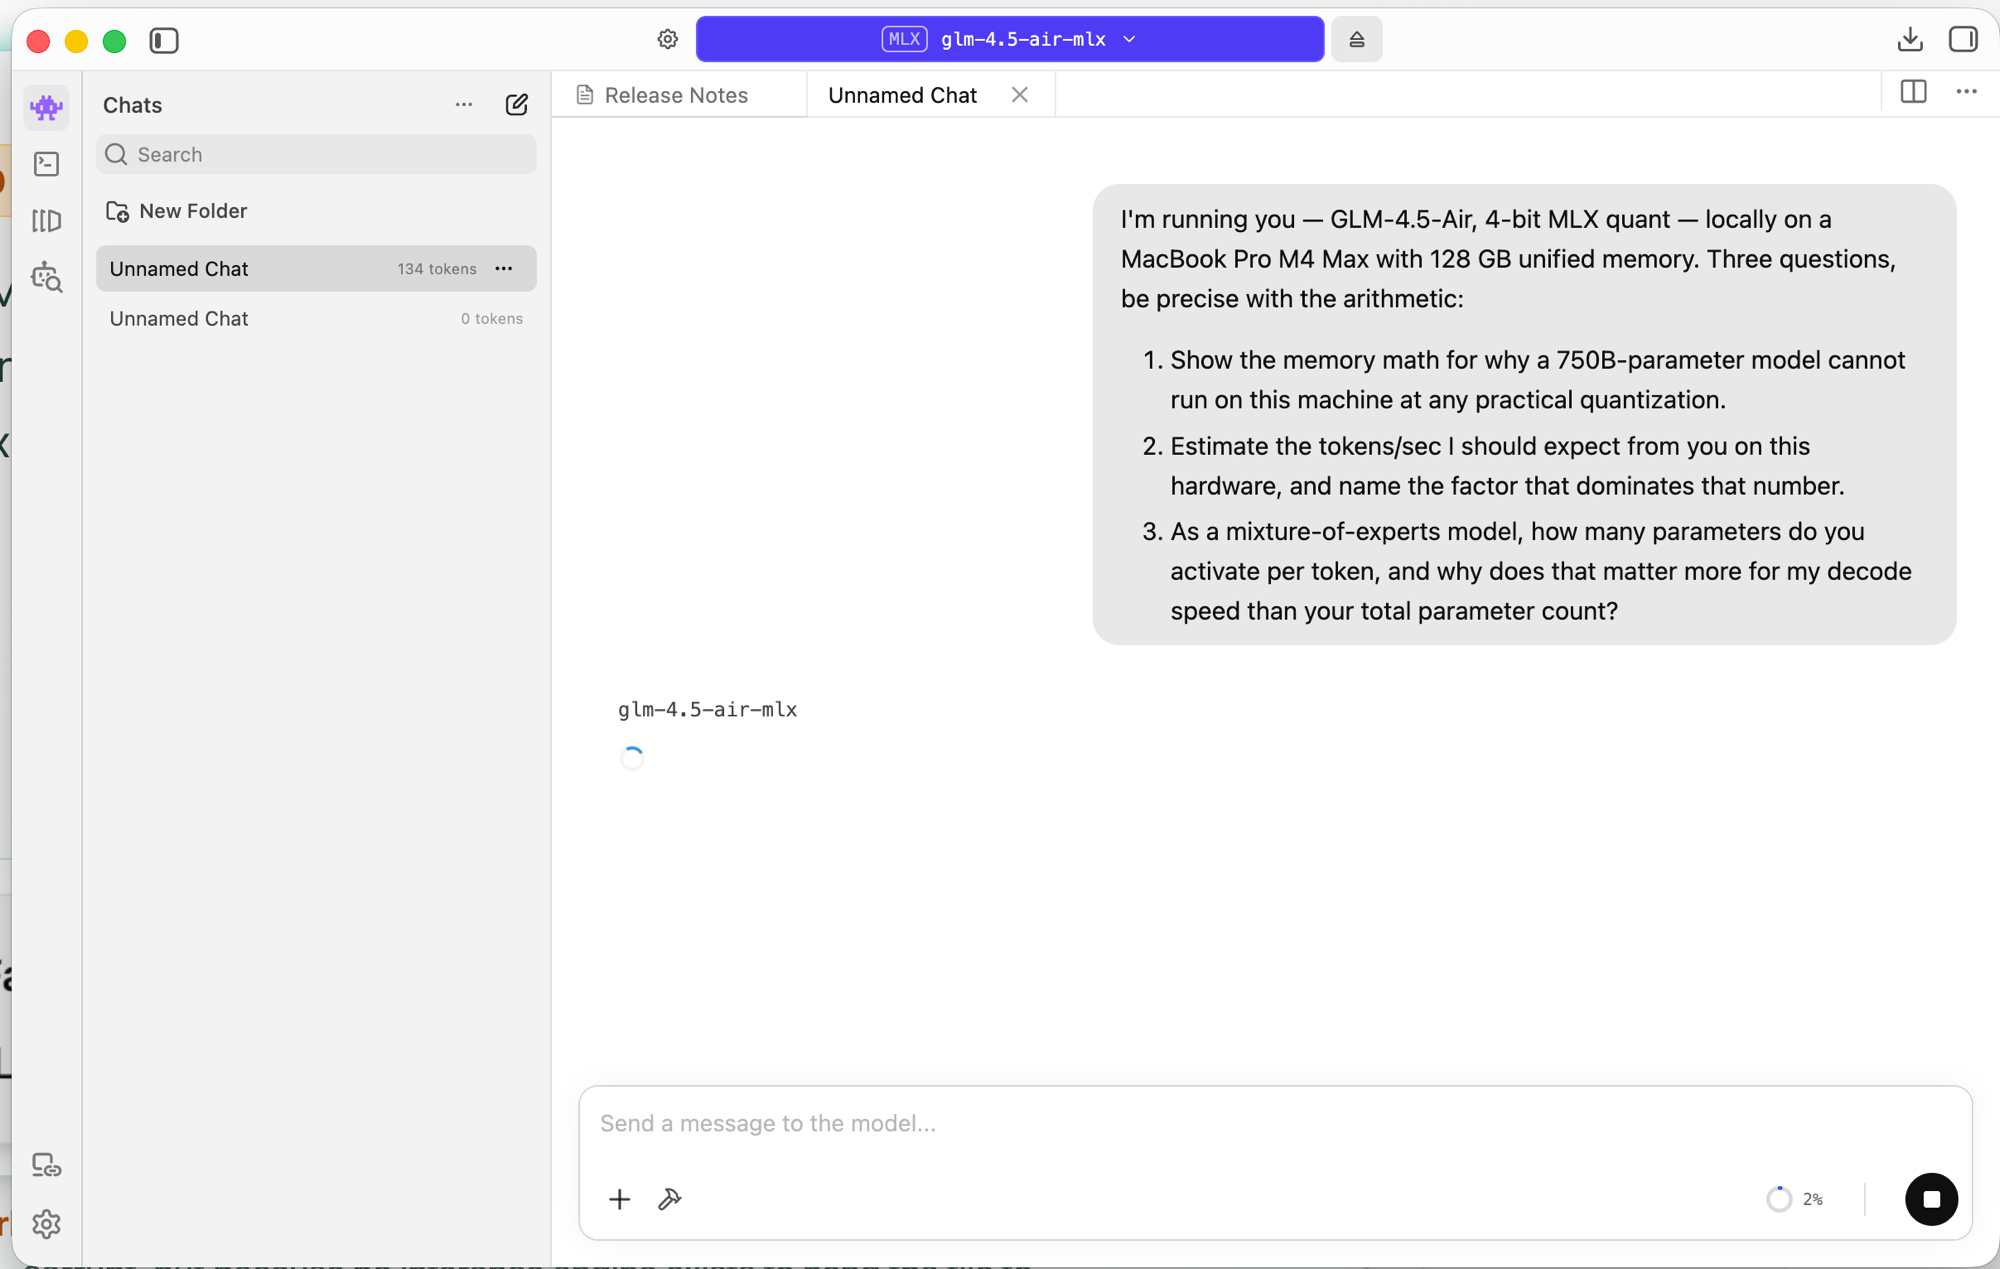Screen dimensions: 2000x1269
Task: Open the Discover models search icon
Action: [x=46, y=277]
